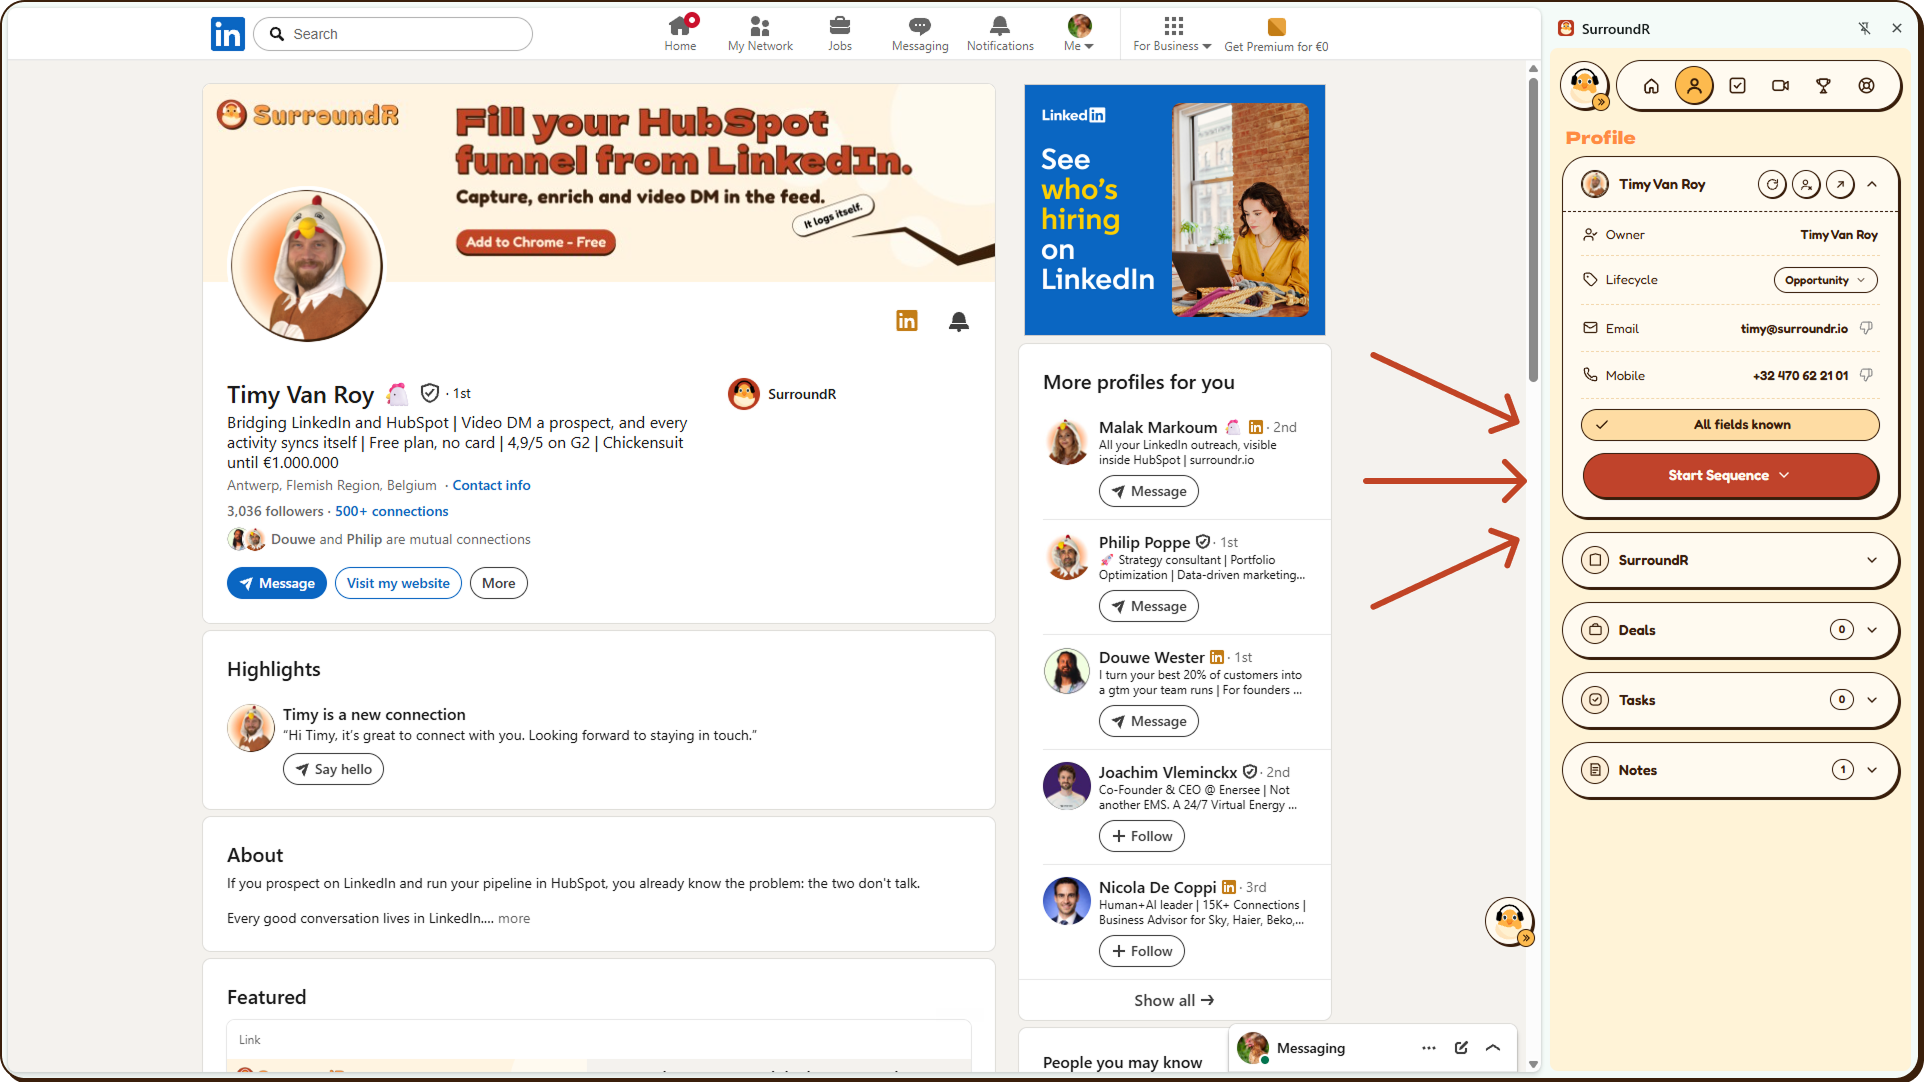Select the SurroundR profile tab icon

[1694, 86]
